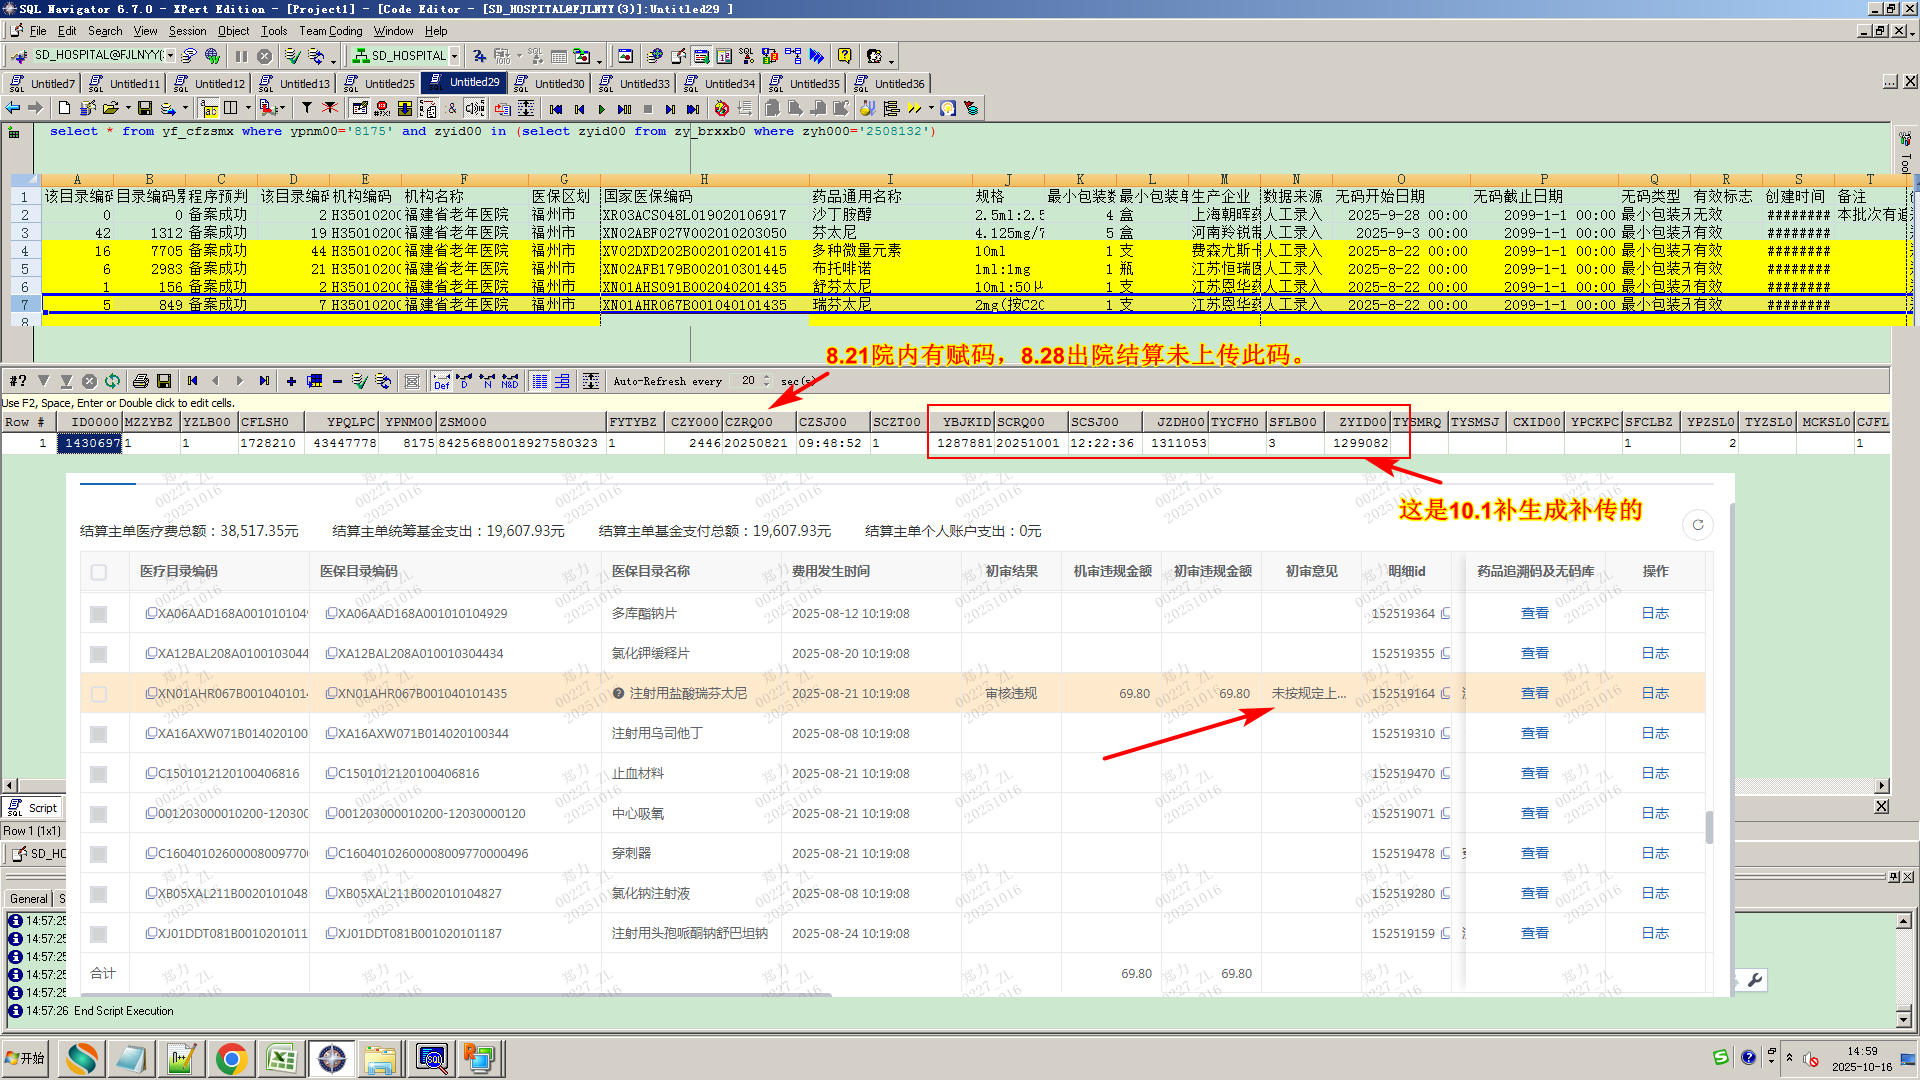Click the circular refresh icon in settlement panel
Image resolution: width=1920 pixels, height=1080 pixels.
point(1697,525)
